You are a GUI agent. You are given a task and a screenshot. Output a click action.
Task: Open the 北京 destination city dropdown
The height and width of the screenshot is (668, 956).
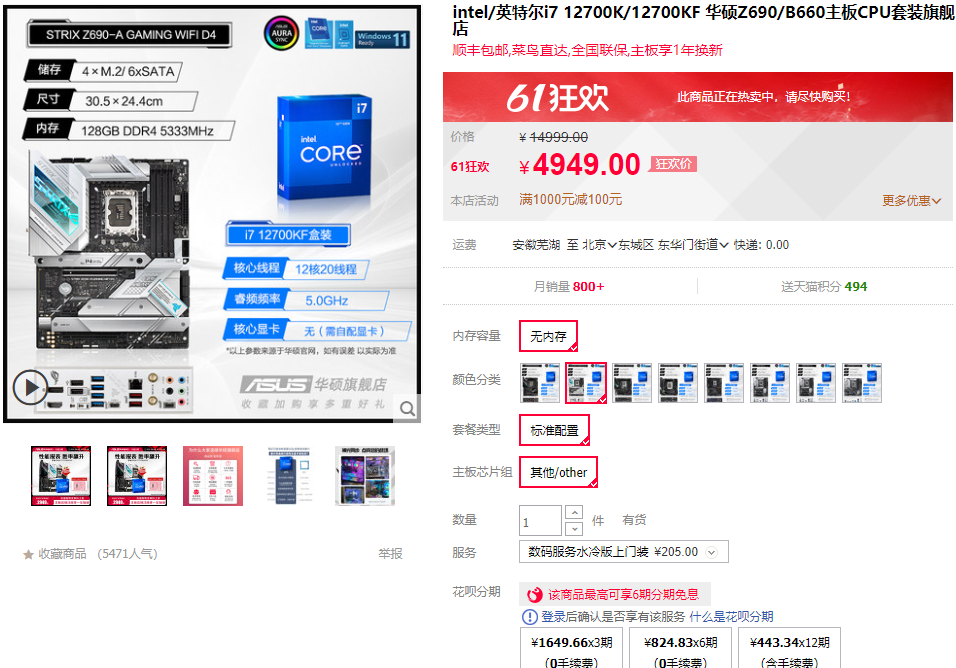click(x=599, y=245)
